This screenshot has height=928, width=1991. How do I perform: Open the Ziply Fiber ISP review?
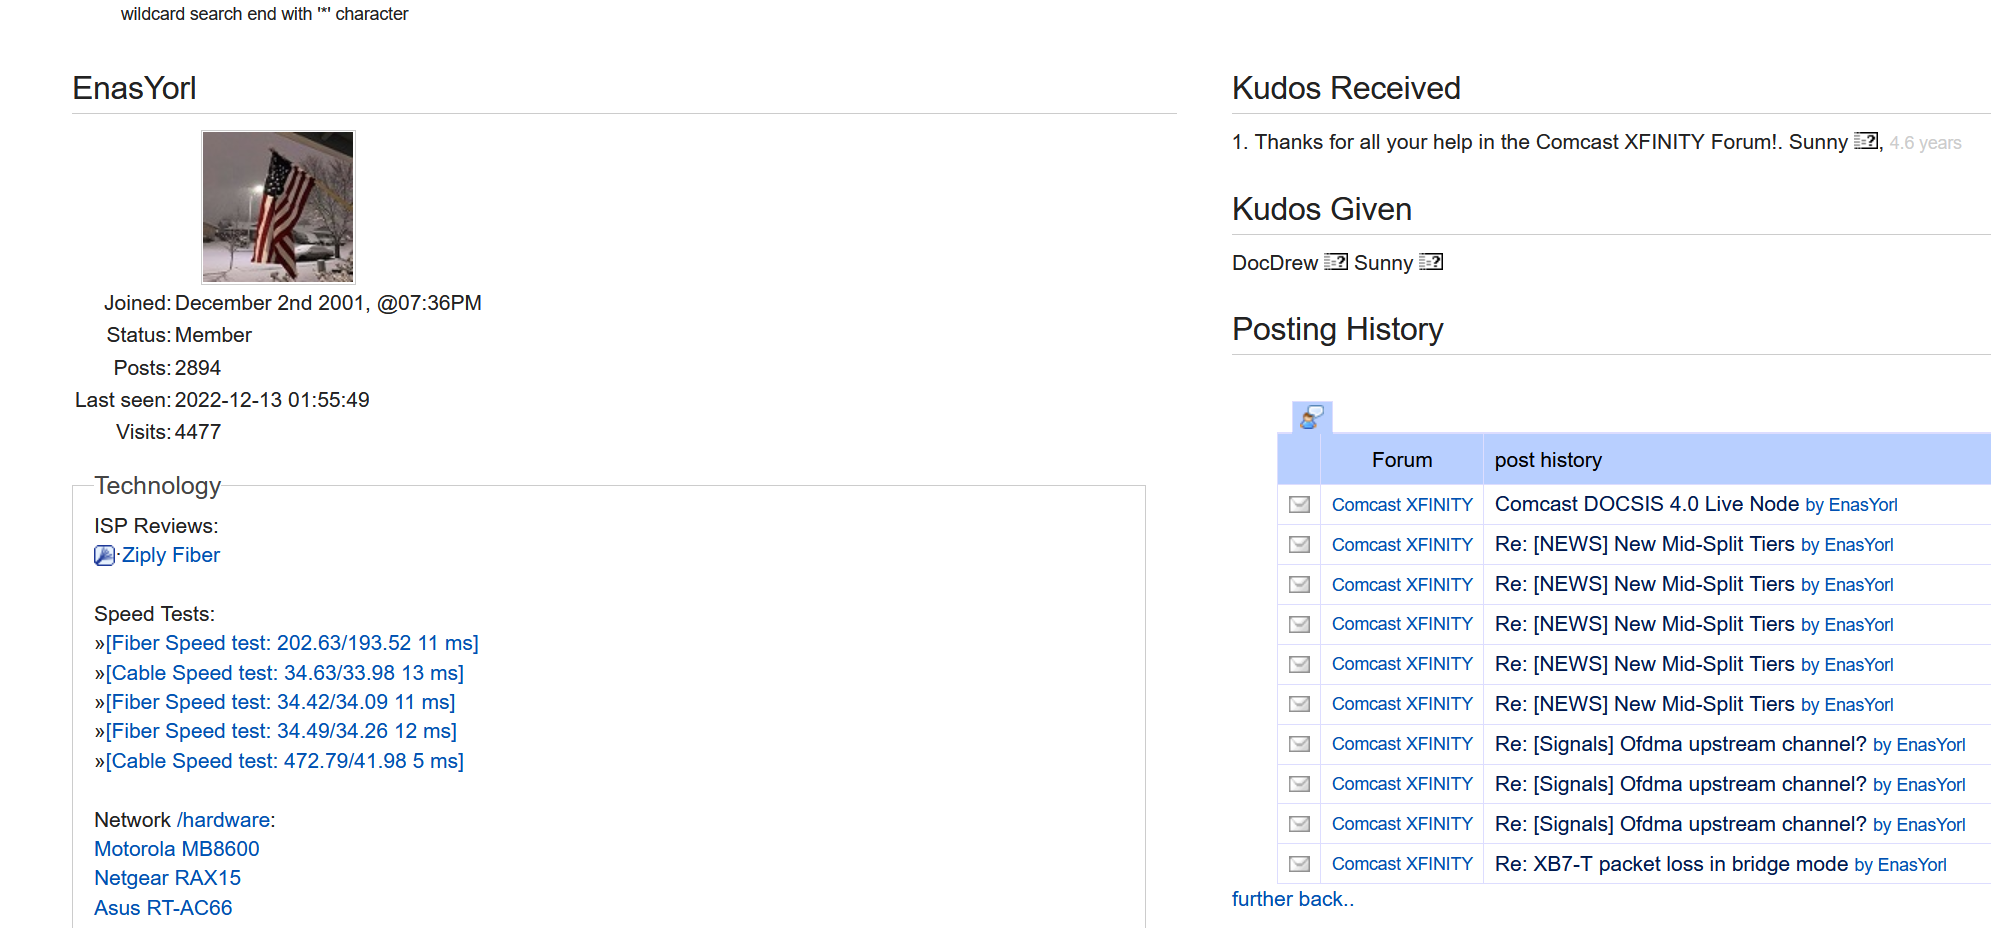point(170,555)
